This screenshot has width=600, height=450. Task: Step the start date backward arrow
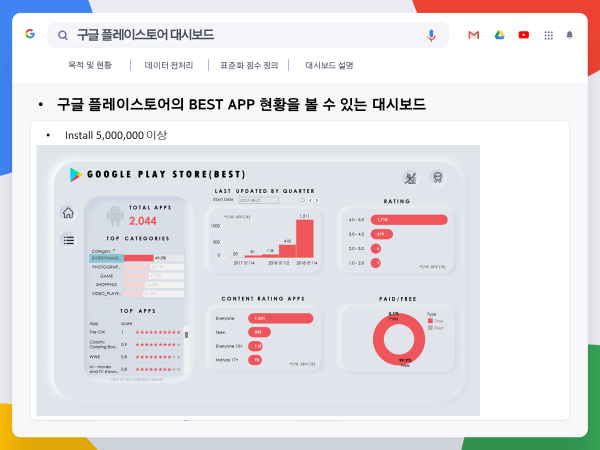pos(310,200)
